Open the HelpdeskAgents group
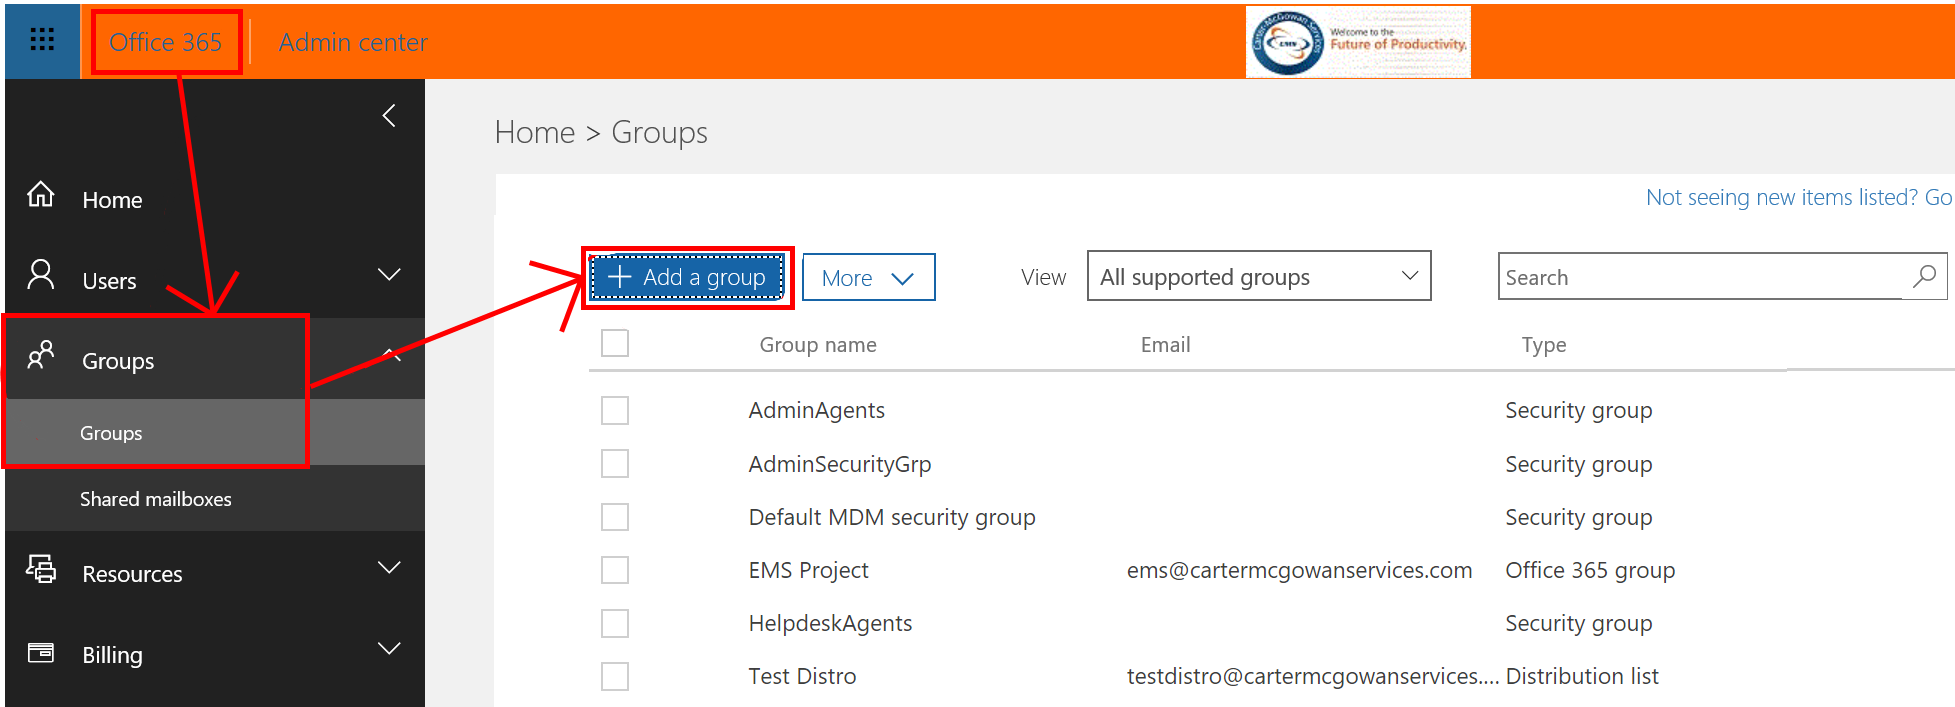The height and width of the screenshot is (707, 1955). tap(831, 623)
